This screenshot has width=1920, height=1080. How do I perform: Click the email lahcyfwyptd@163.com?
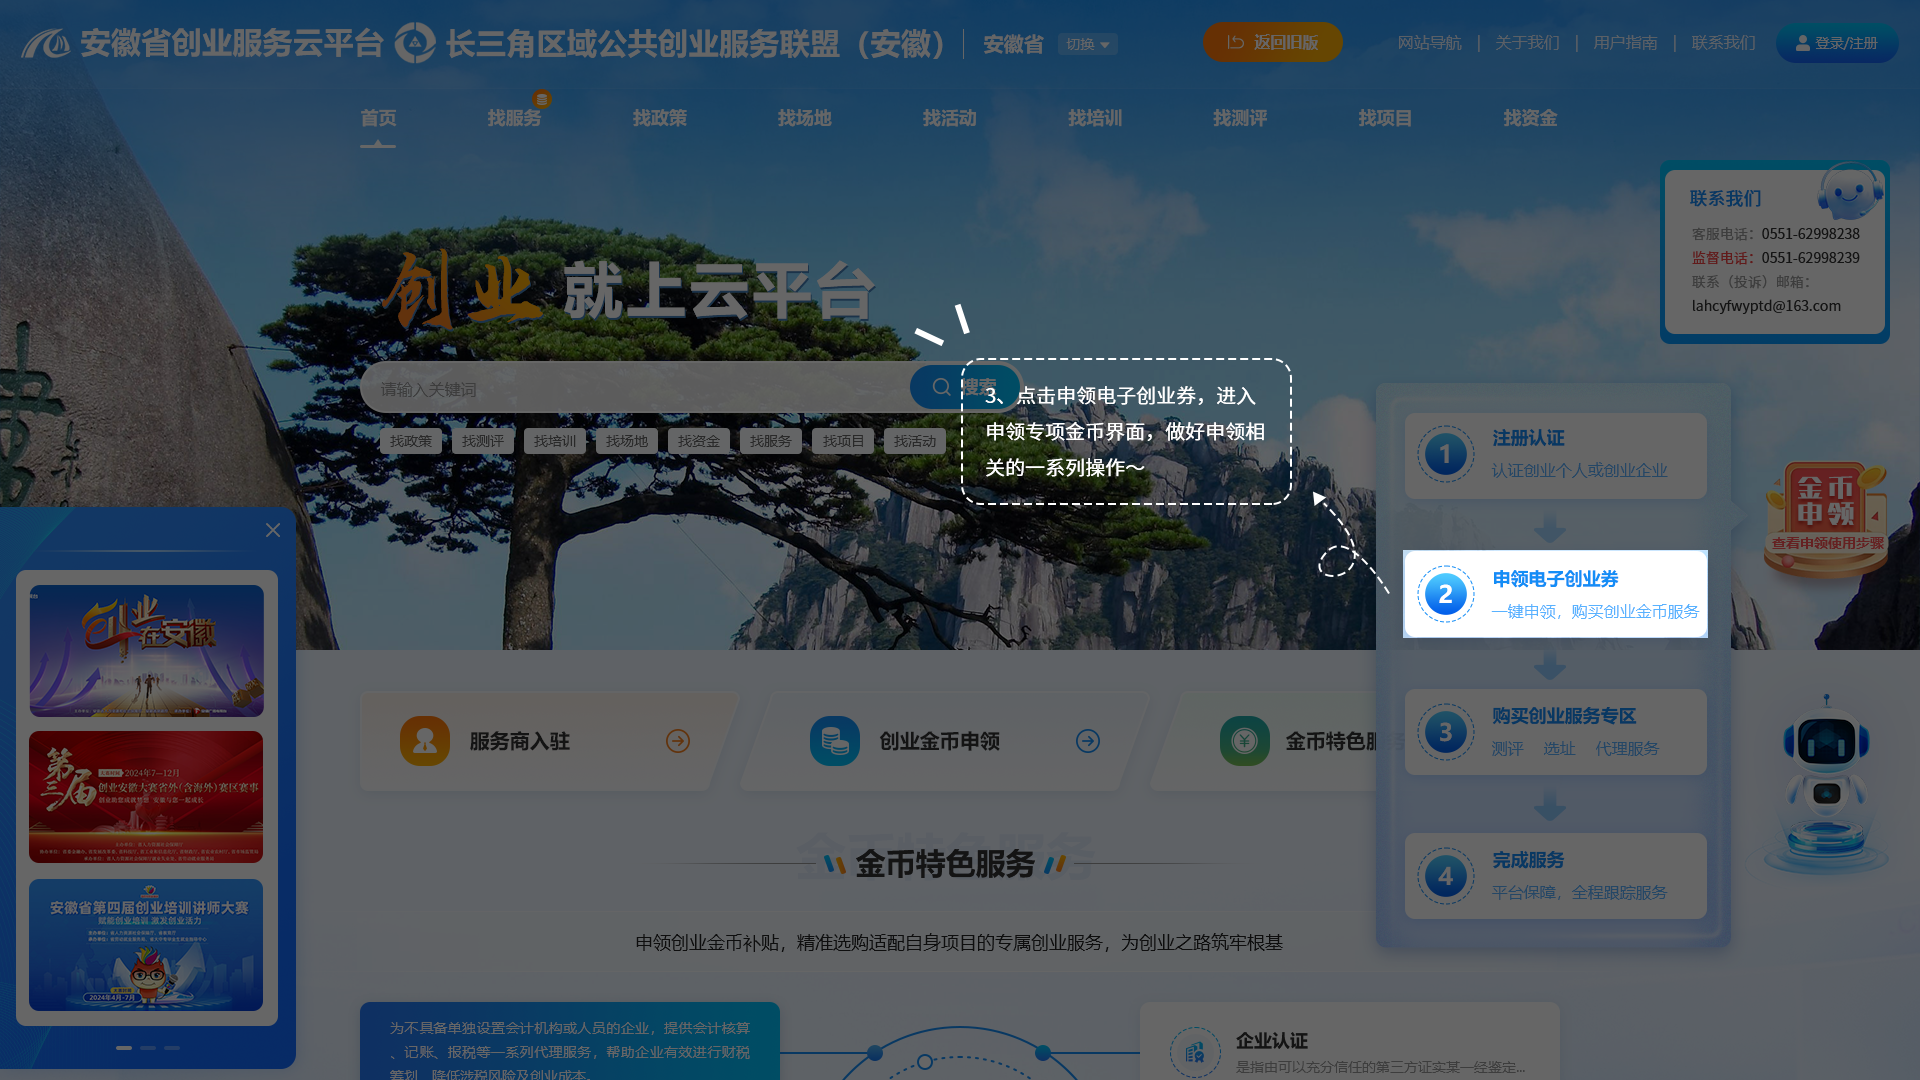(x=1766, y=306)
